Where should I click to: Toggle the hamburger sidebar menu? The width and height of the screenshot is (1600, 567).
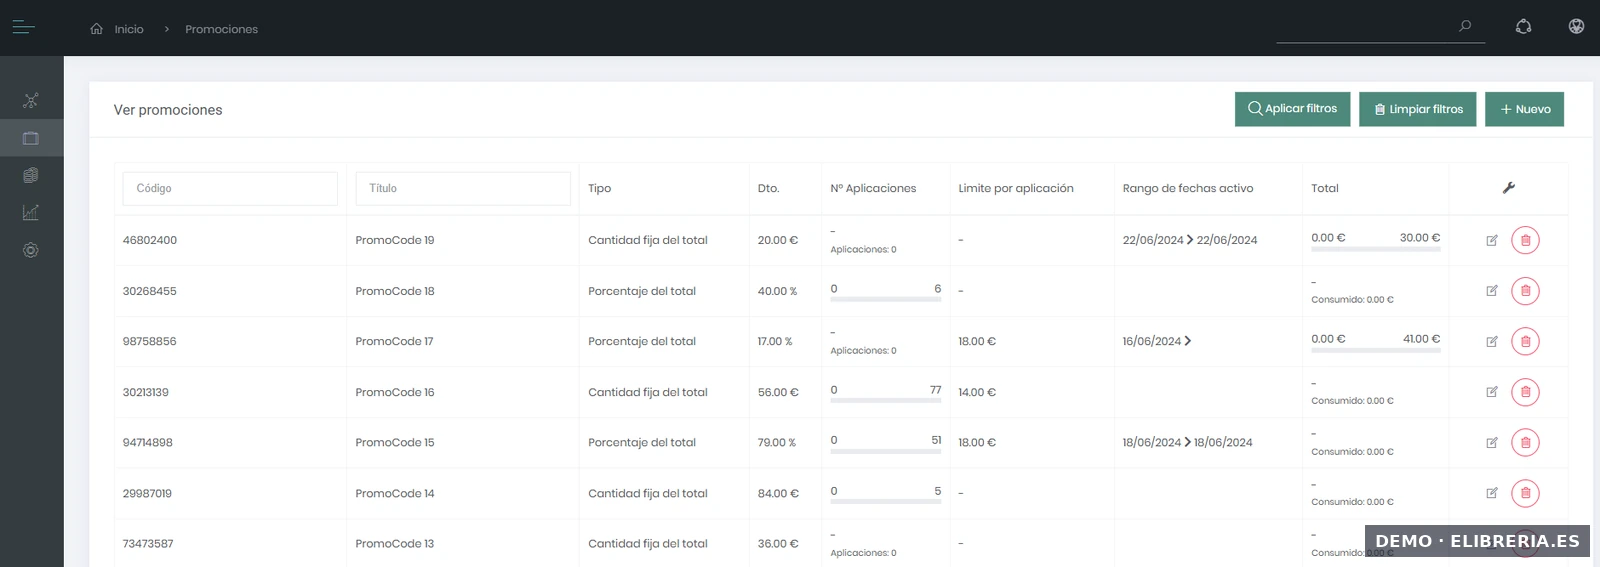[x=23, y=28]
